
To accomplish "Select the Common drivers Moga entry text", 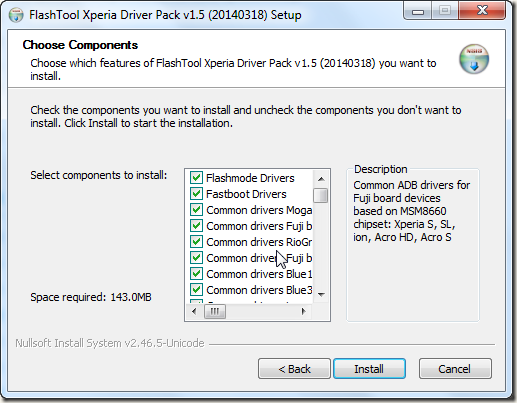I will 259,210.
